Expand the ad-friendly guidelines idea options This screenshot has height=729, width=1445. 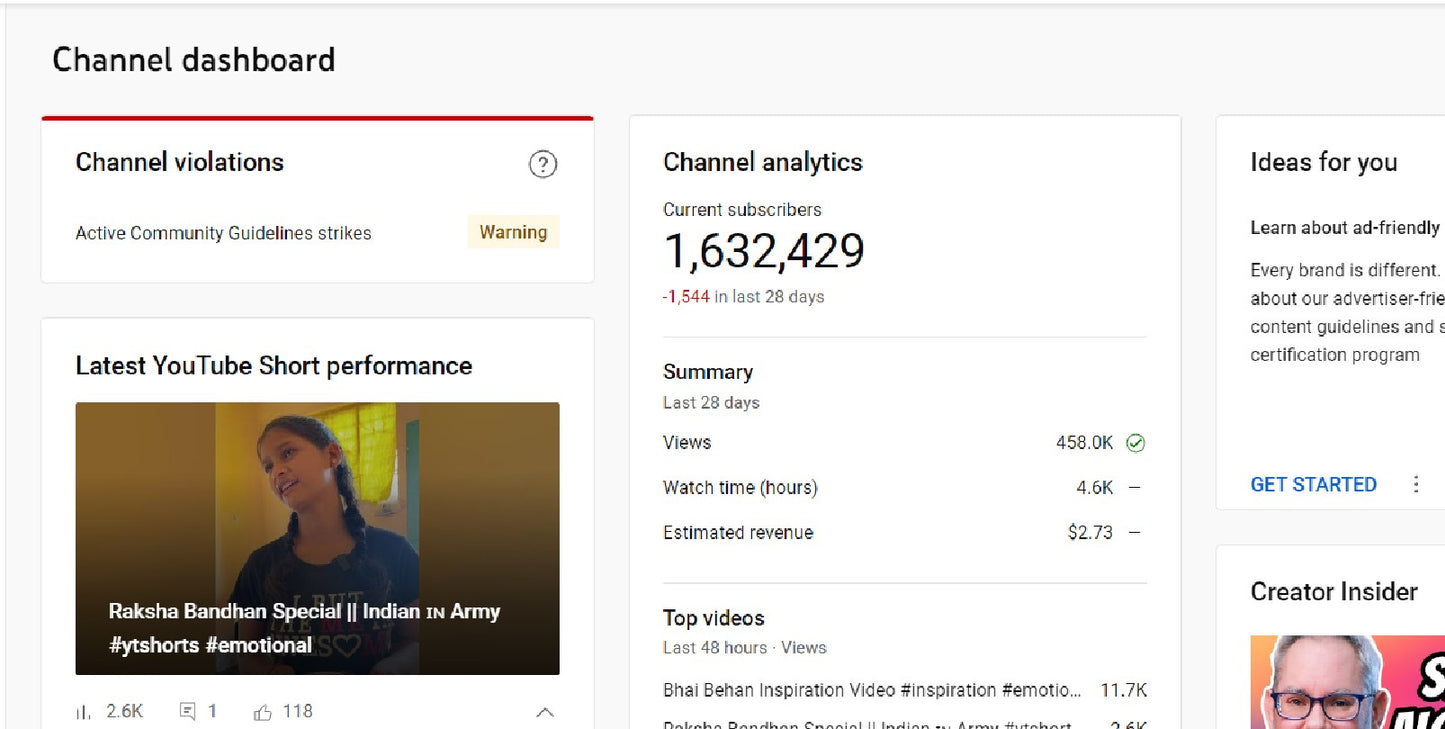1417,484
